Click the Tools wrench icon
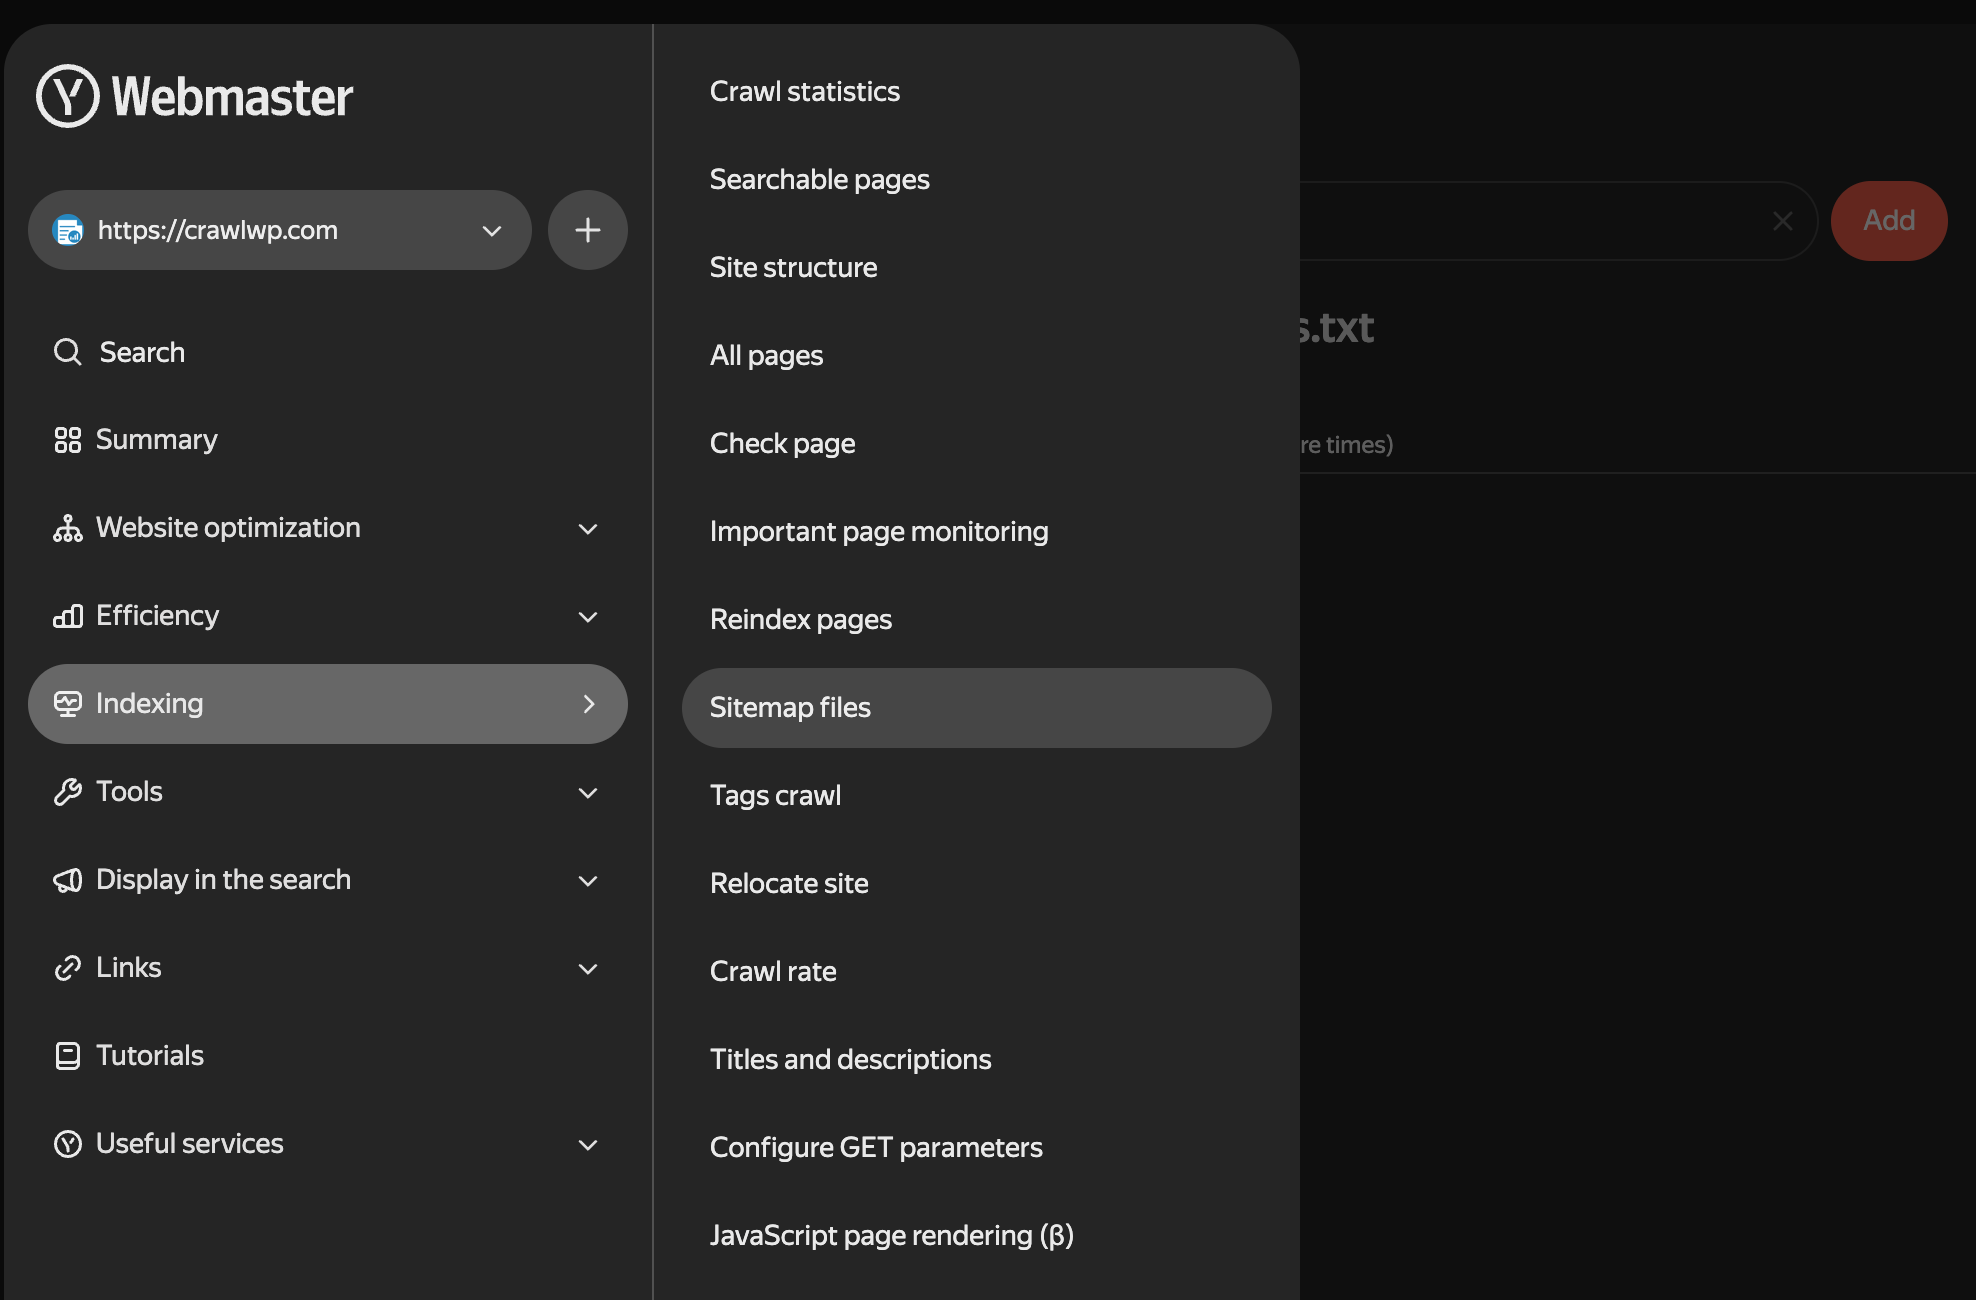This screenshot has width=1976, height=1300. click(x=67, y=792)
